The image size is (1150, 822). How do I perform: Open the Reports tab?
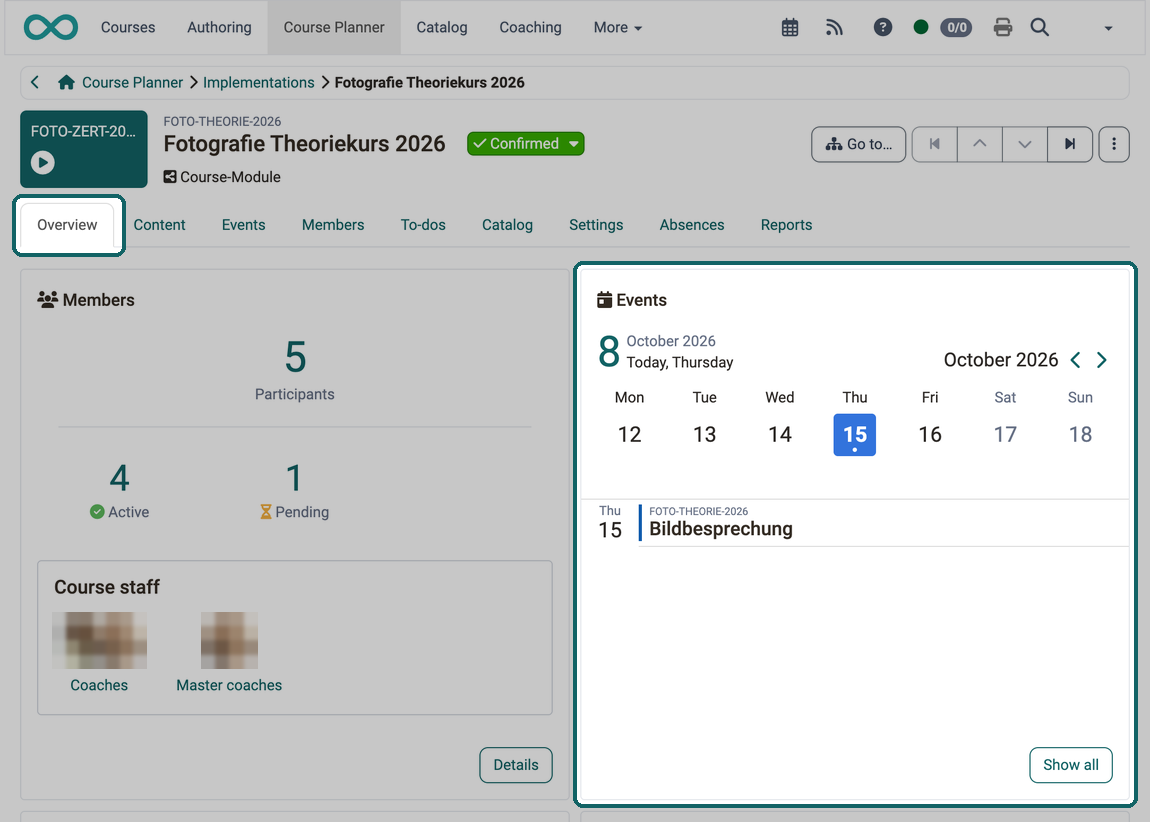pos(786,225)
